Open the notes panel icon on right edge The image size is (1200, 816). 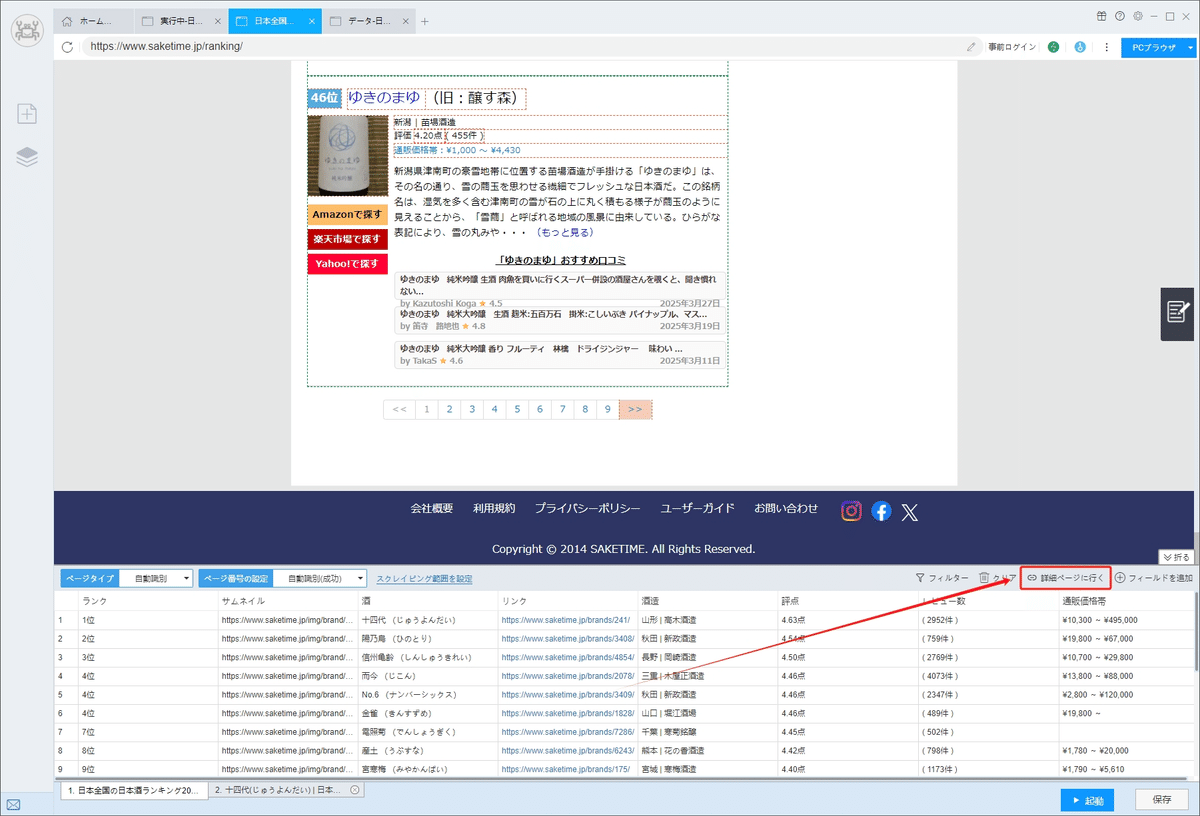pos(1179,313)
